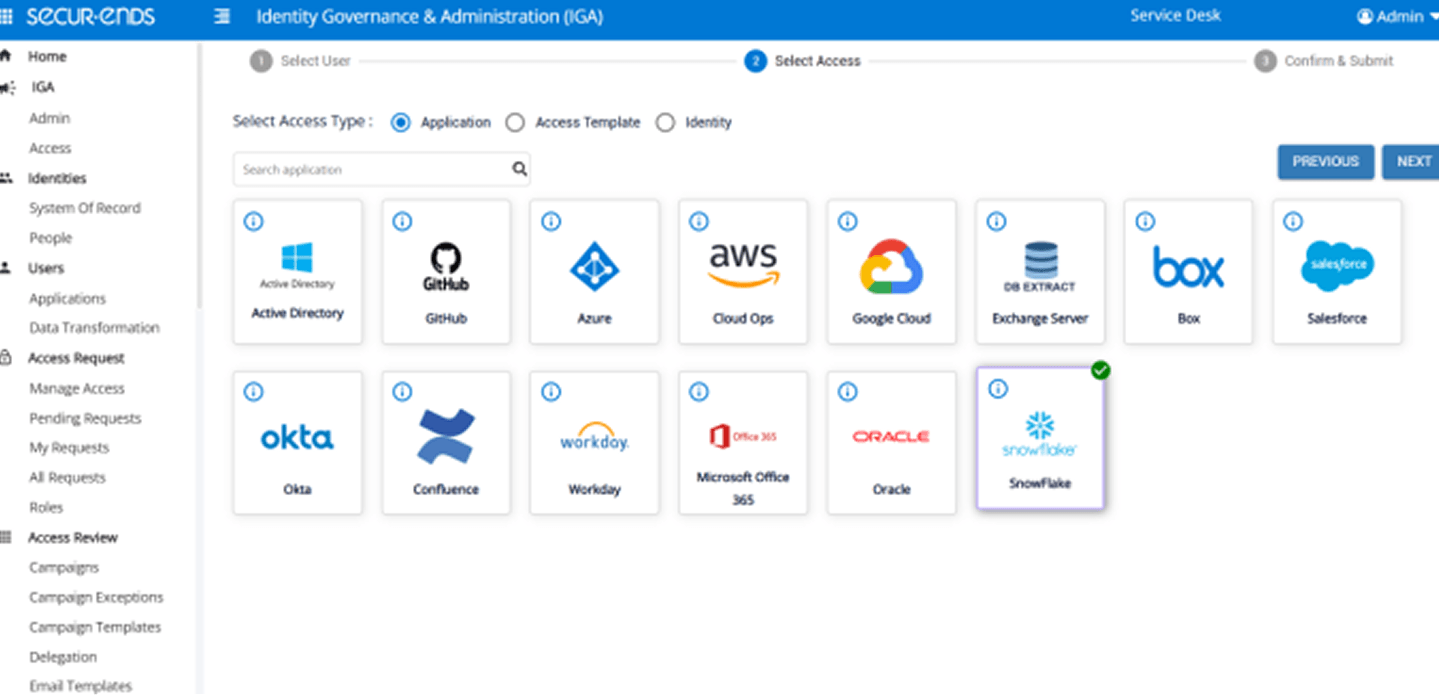This screenshot has width=1440, height=695.
Task: Toggle the sidebar collapse hamburger icon
Action: click(222, 17)
